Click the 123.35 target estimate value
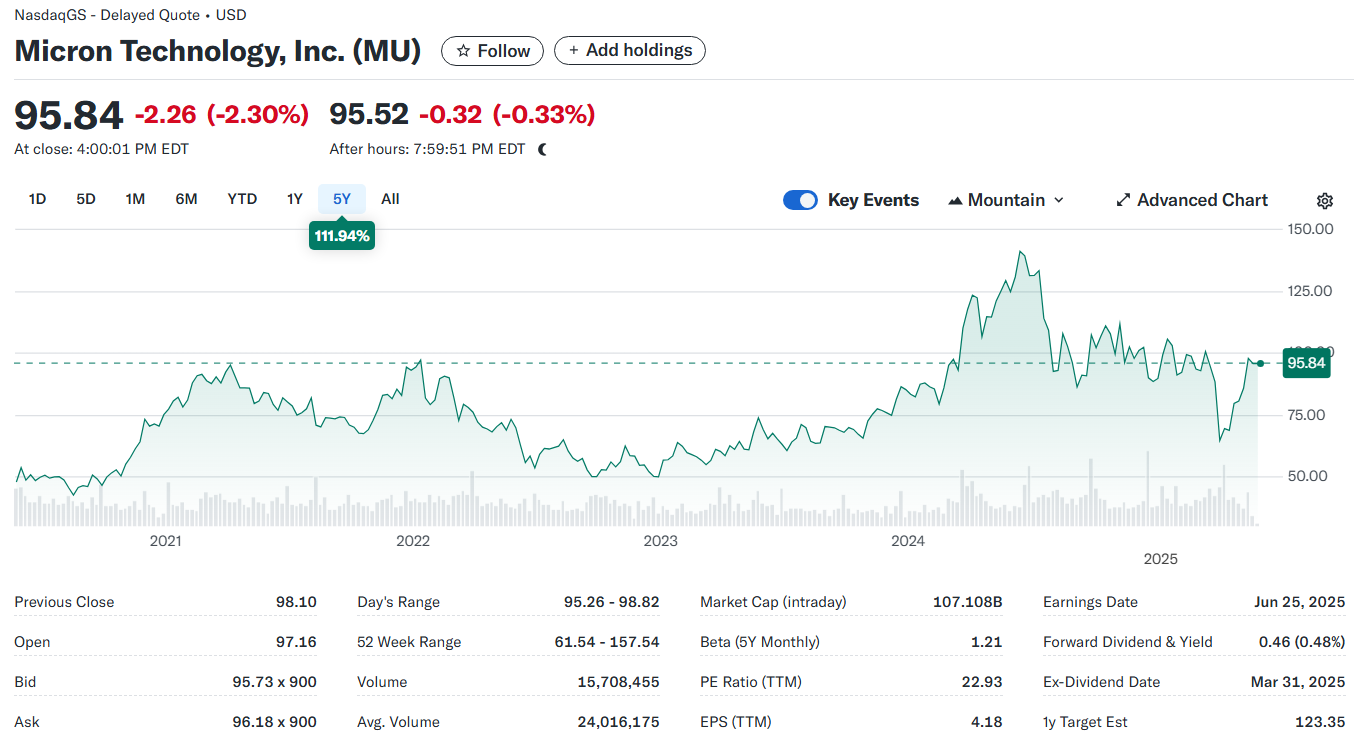The height and width of the screenshot is (749, 1371). pos(1320,722)
